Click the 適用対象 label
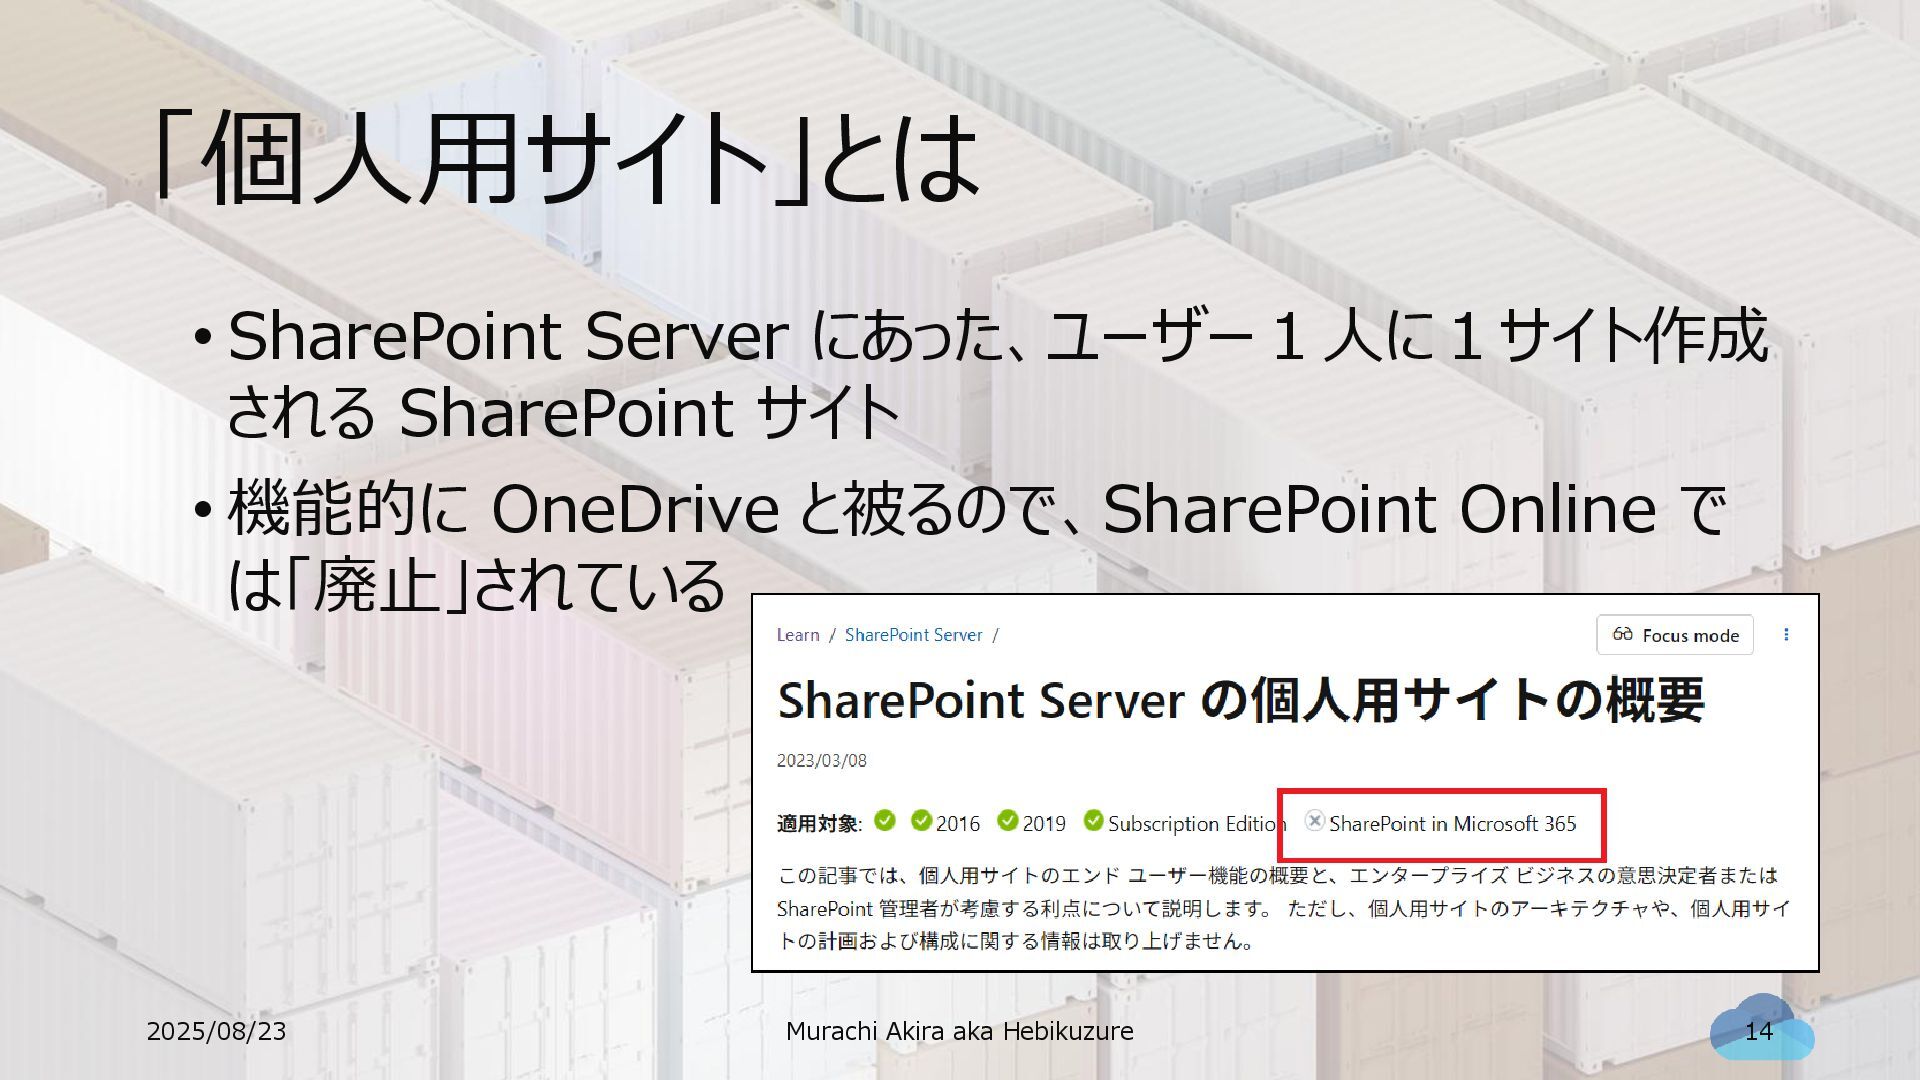The height and width of the screenshot is (1080, 1920). (819, 824)
